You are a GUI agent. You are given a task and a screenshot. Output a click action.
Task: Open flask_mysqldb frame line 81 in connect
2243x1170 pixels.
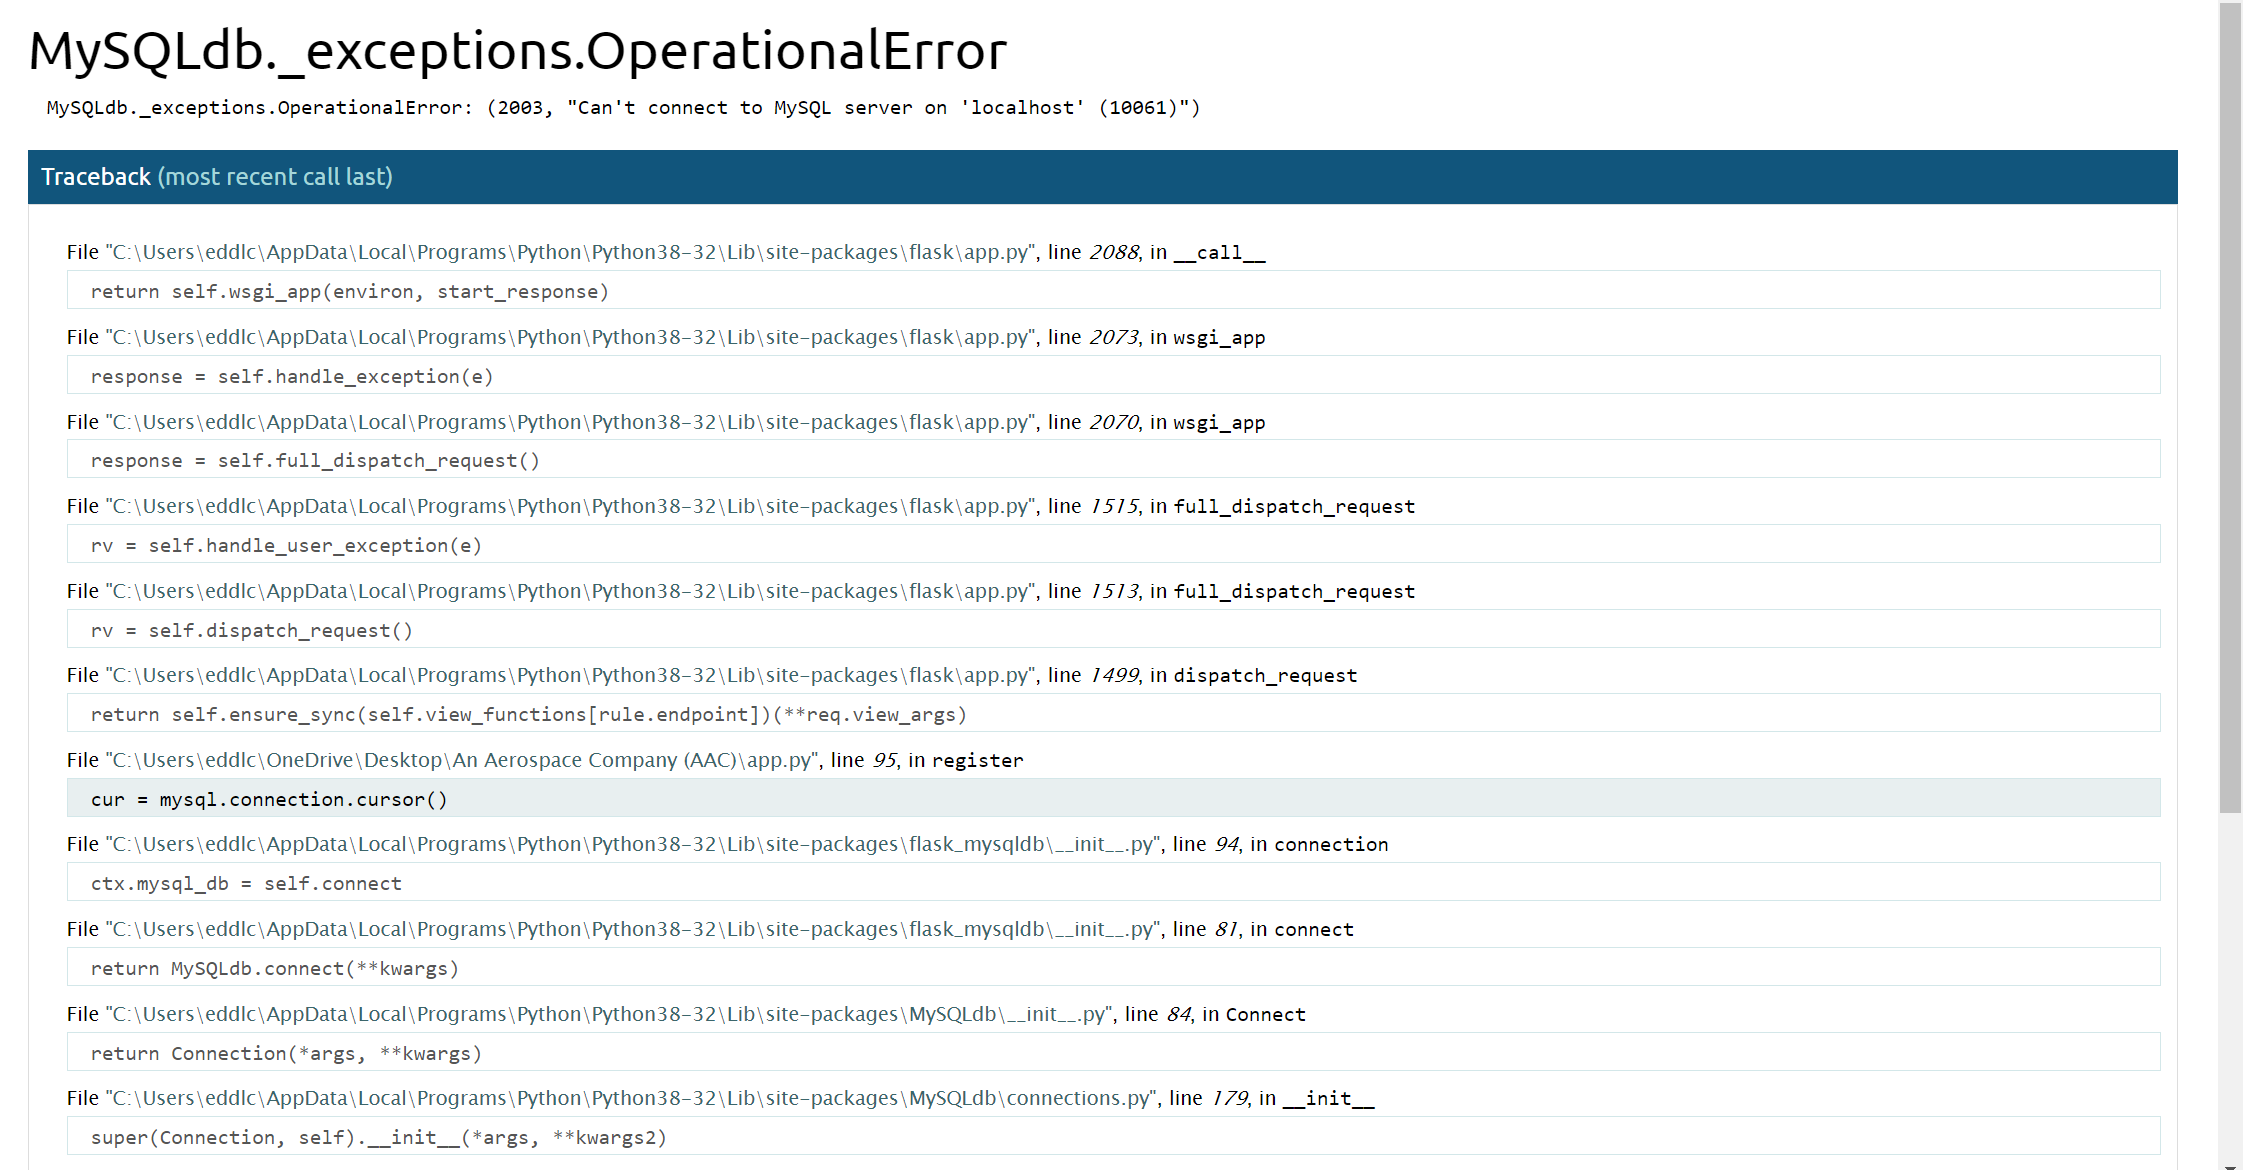[x=710, y=929]
